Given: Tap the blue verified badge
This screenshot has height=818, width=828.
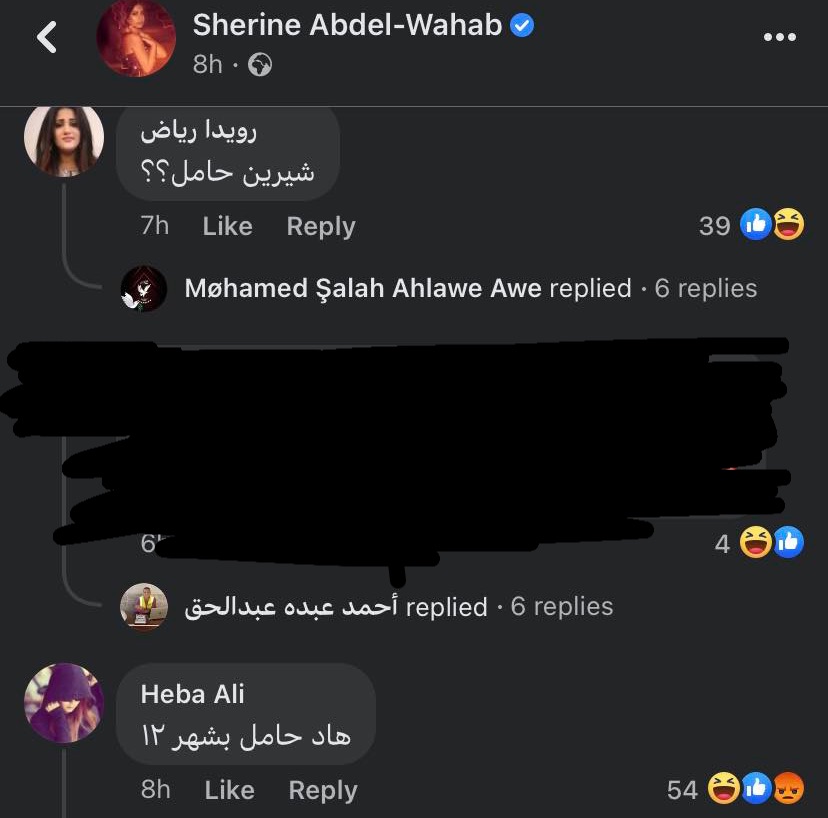Looking at the screenshot, I should [x=522, y=25].
